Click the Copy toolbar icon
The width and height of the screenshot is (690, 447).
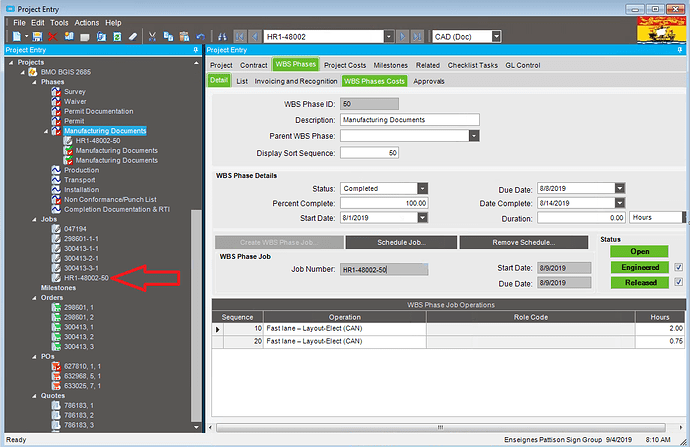168,37
